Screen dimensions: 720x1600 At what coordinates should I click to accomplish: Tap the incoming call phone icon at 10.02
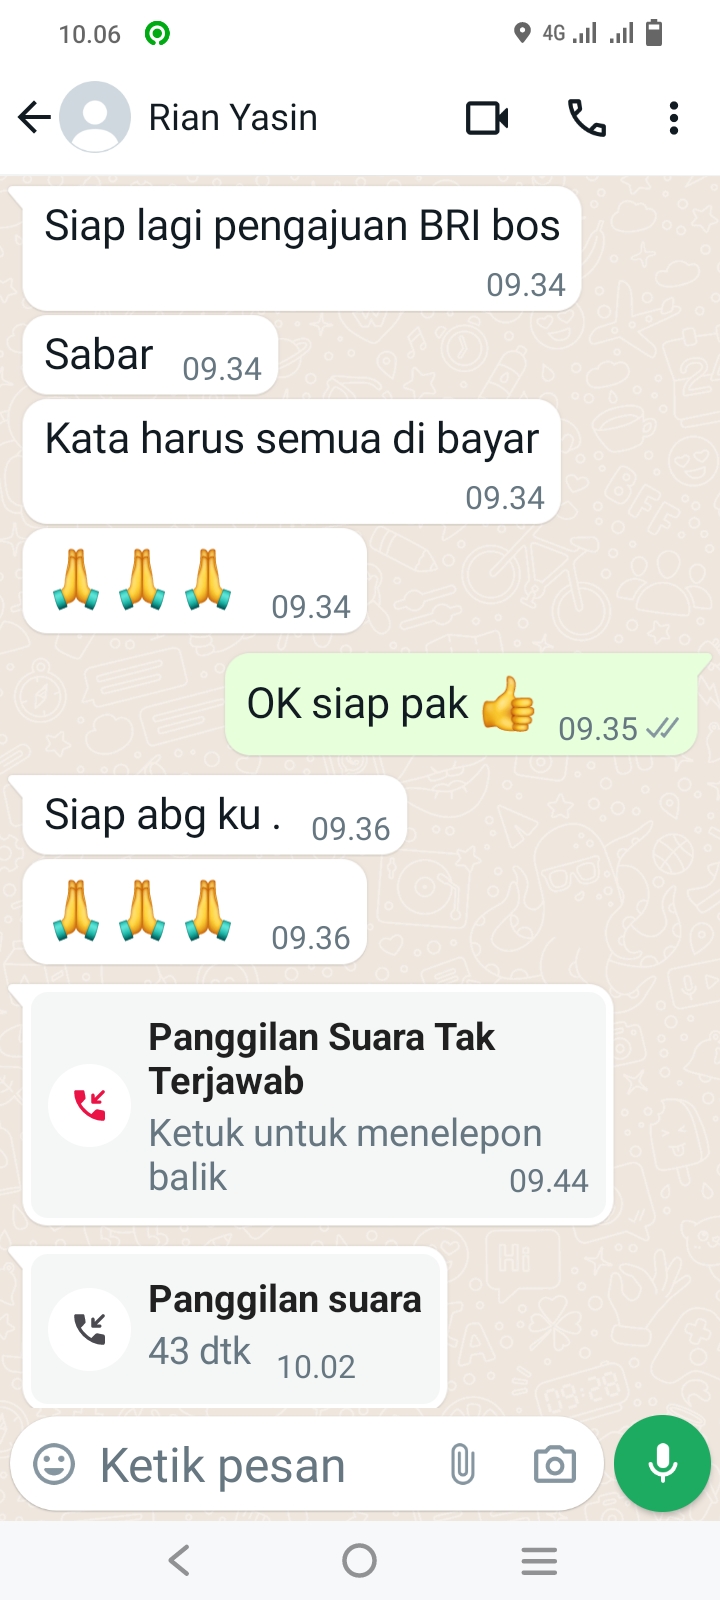pyautogui.click(x=89, y=1328)
